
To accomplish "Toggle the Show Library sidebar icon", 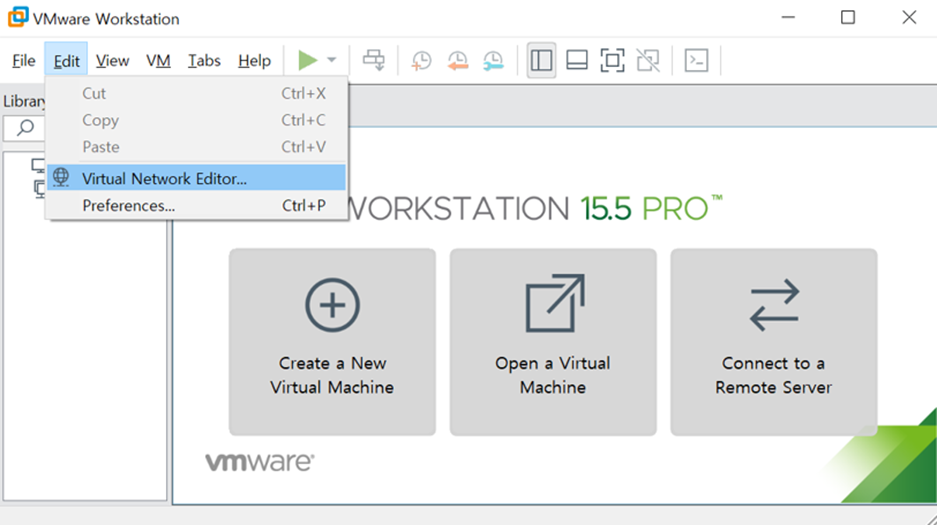I will pos(541,60).
